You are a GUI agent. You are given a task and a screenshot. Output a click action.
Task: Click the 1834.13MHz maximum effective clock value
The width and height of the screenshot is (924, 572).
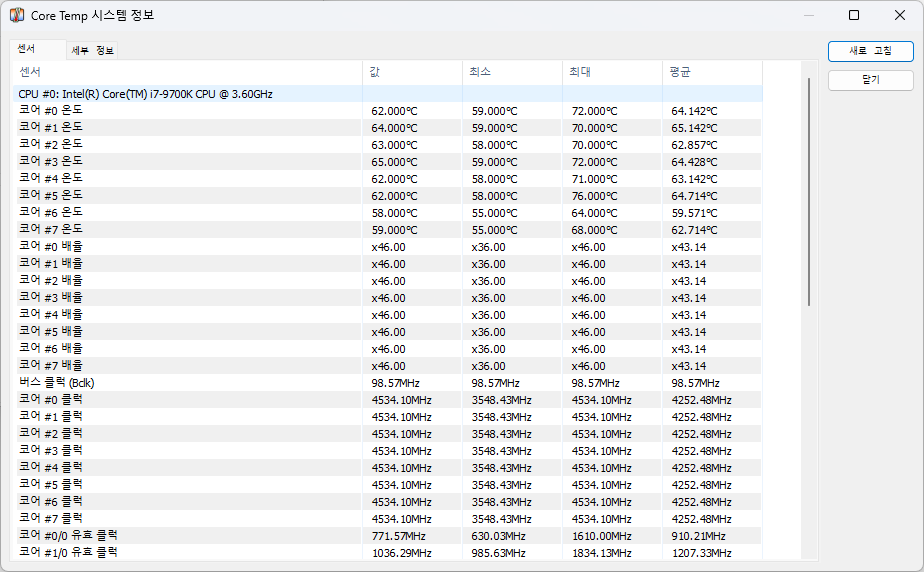602,553
